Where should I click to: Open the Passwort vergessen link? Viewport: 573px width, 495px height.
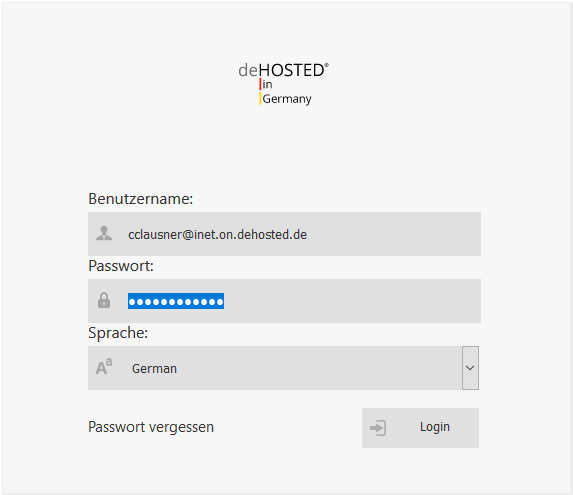click(151, 427)
